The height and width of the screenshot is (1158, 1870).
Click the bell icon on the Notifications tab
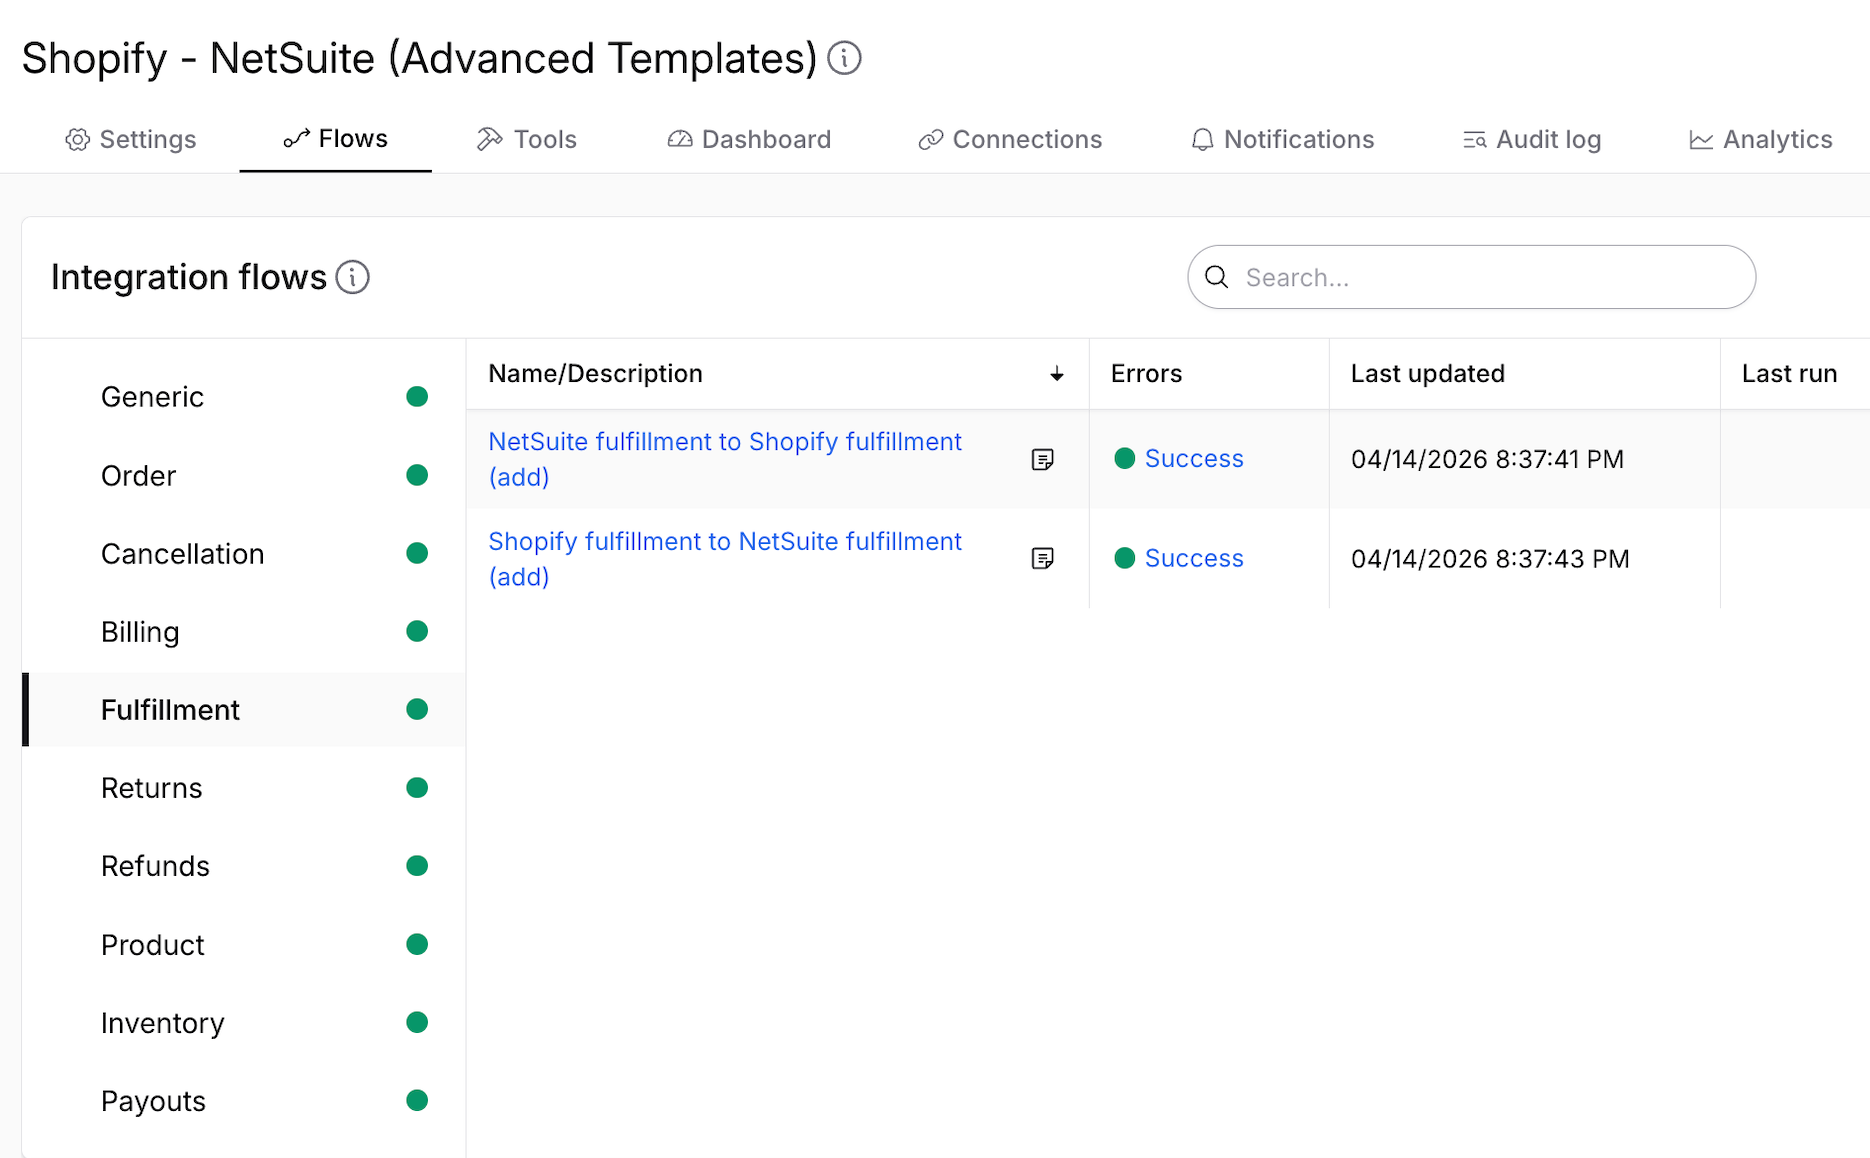click(x=1202, y=139)
